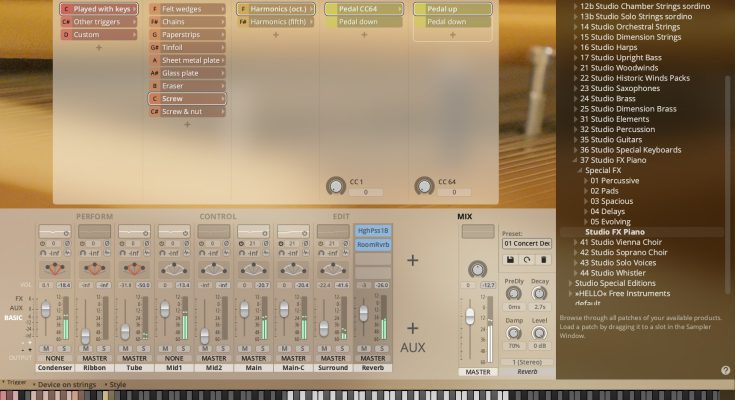Image resolution: width=735 pixels, height=400 pixels.
Task: Switch to the EDIT tab
Action: [x=340, y=216]
